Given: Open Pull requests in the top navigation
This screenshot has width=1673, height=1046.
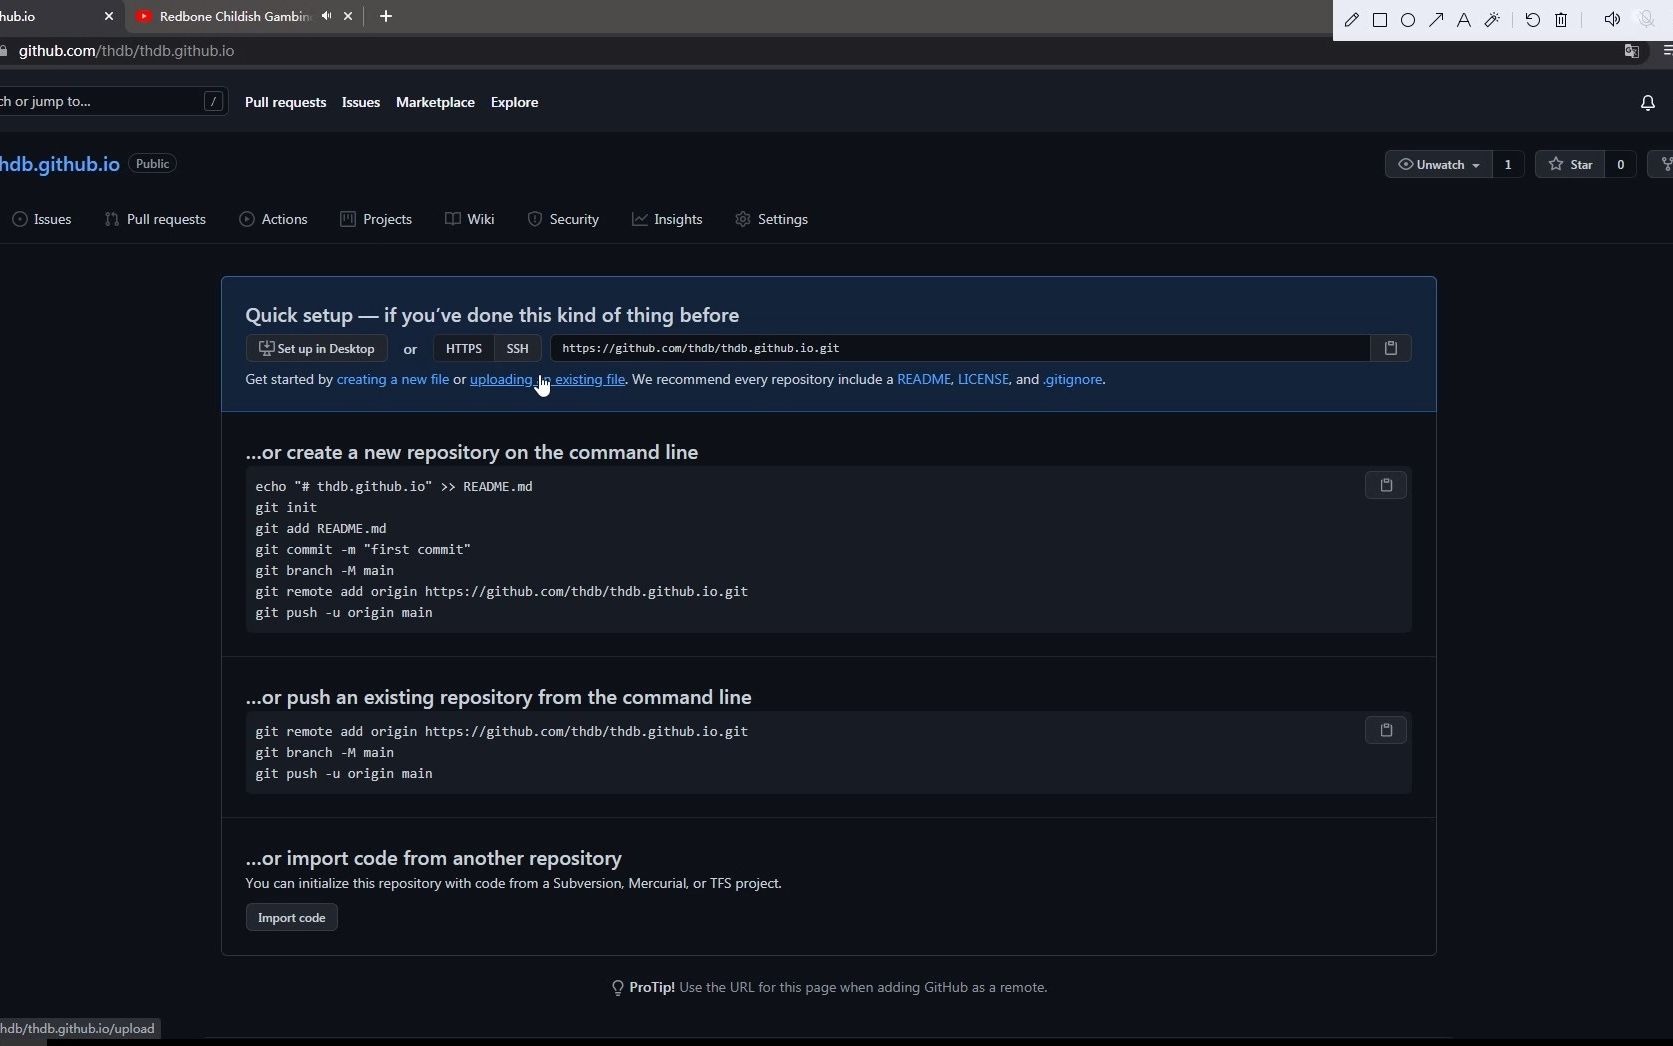Looking at the screenshot, I should click(285, 102).
